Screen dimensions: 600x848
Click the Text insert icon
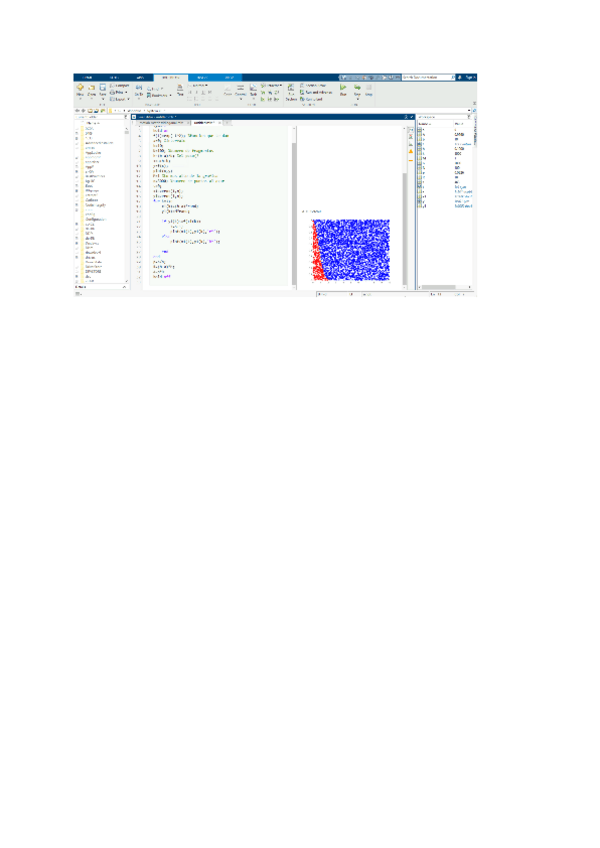pos(180,90)
